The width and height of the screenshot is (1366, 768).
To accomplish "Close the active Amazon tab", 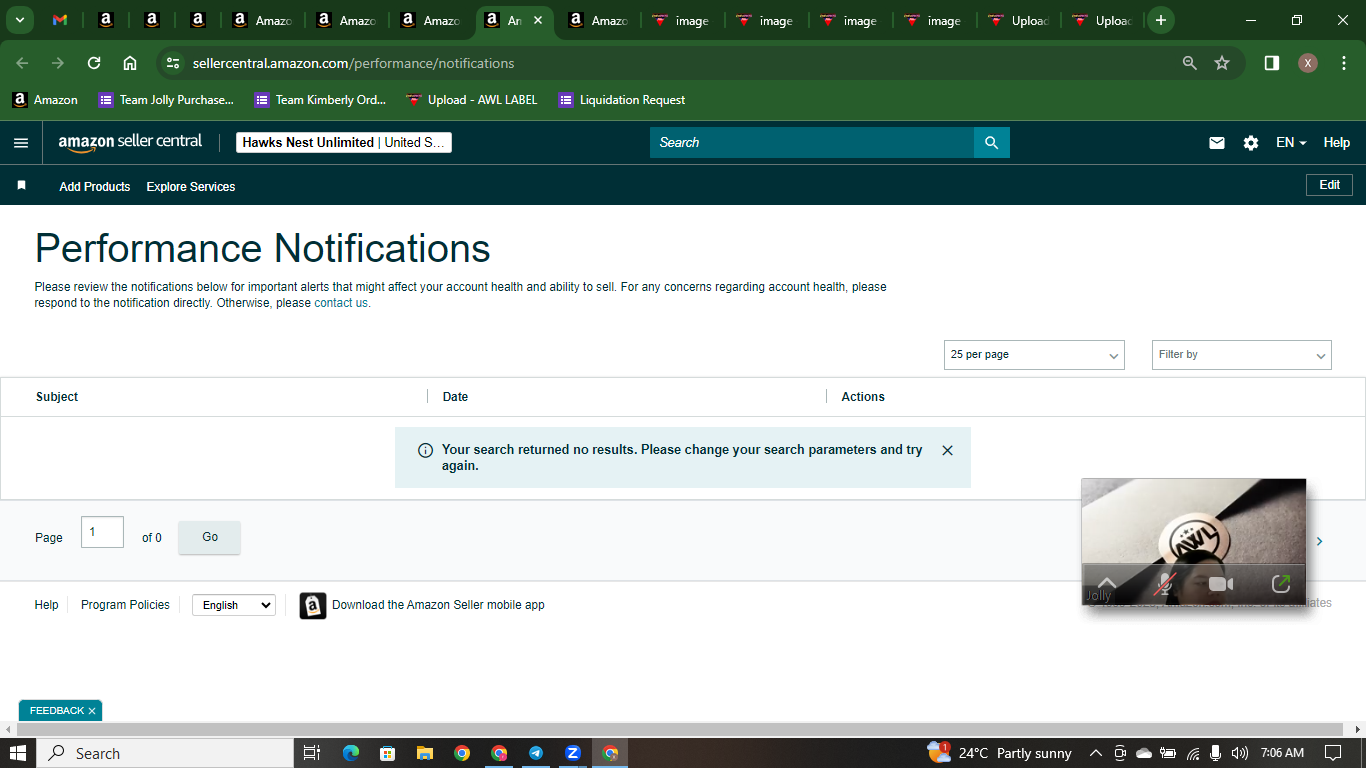I will pos(538,20).
